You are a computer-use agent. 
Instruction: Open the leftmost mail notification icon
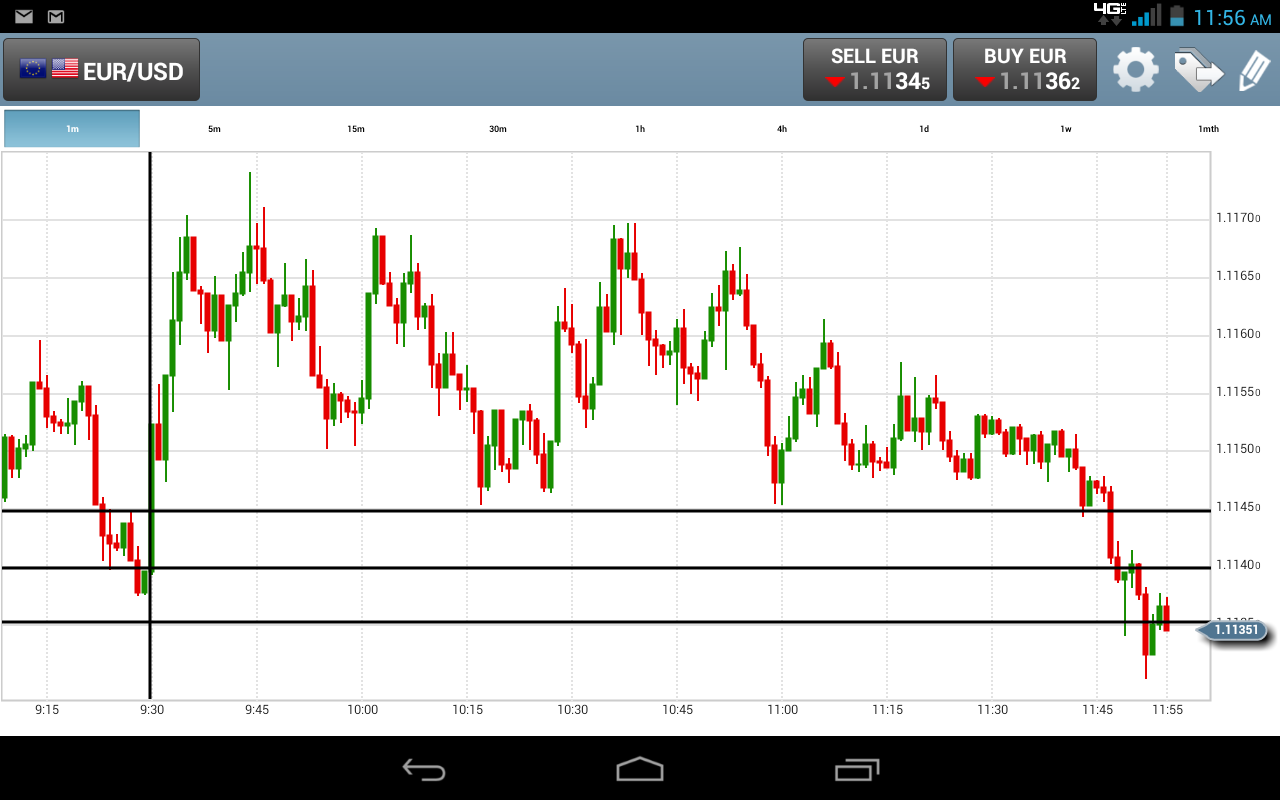[x=24, y=17]
